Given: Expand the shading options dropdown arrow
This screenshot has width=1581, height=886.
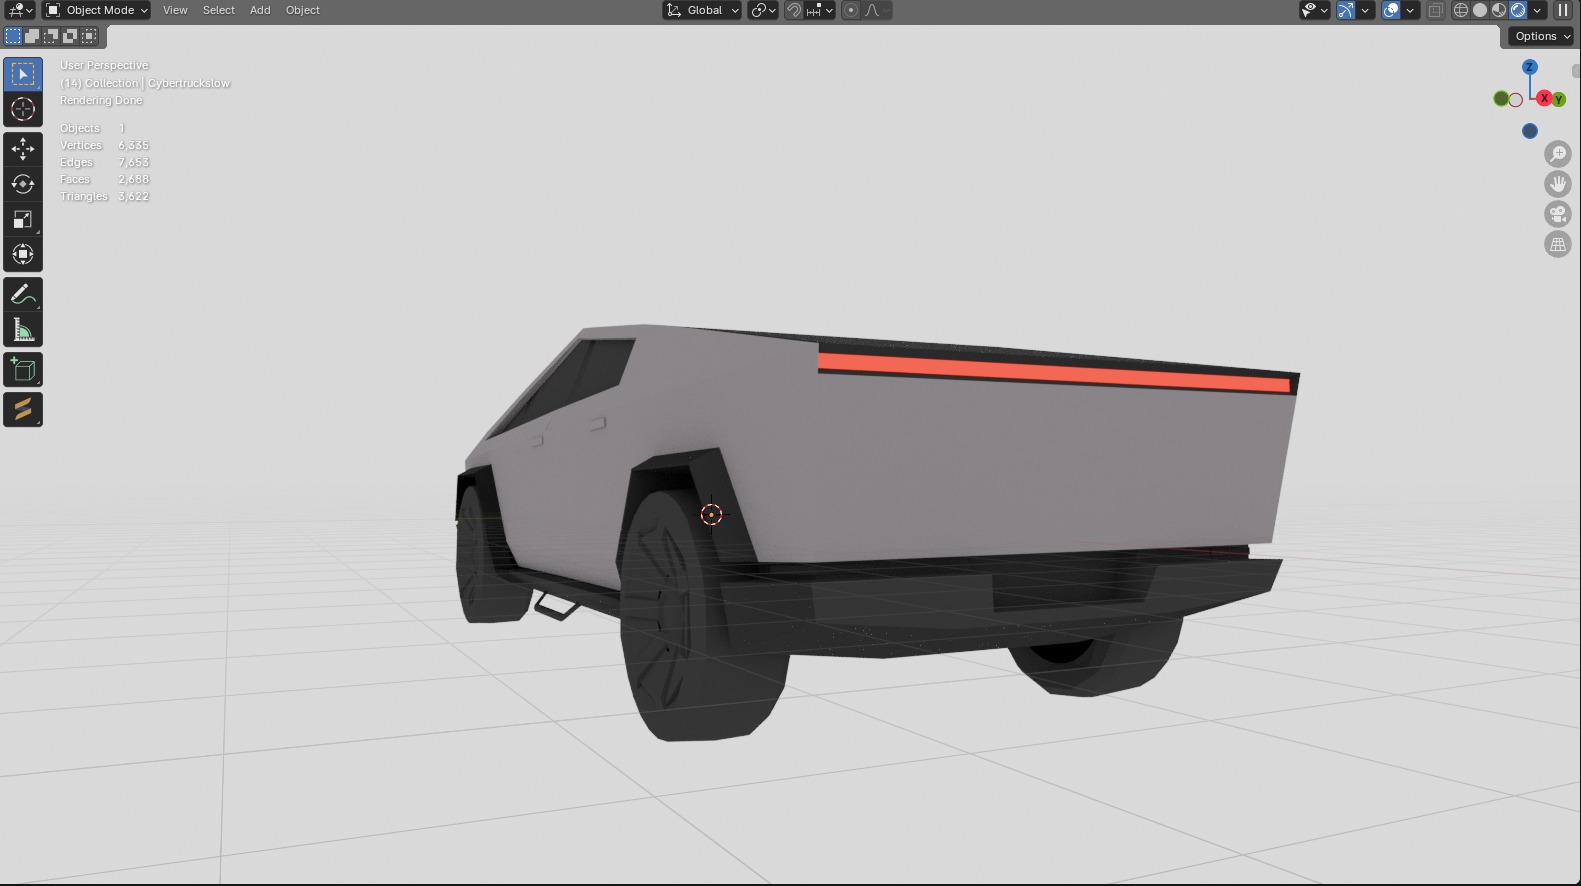Looking at the screenshot, I should 1537,10.
